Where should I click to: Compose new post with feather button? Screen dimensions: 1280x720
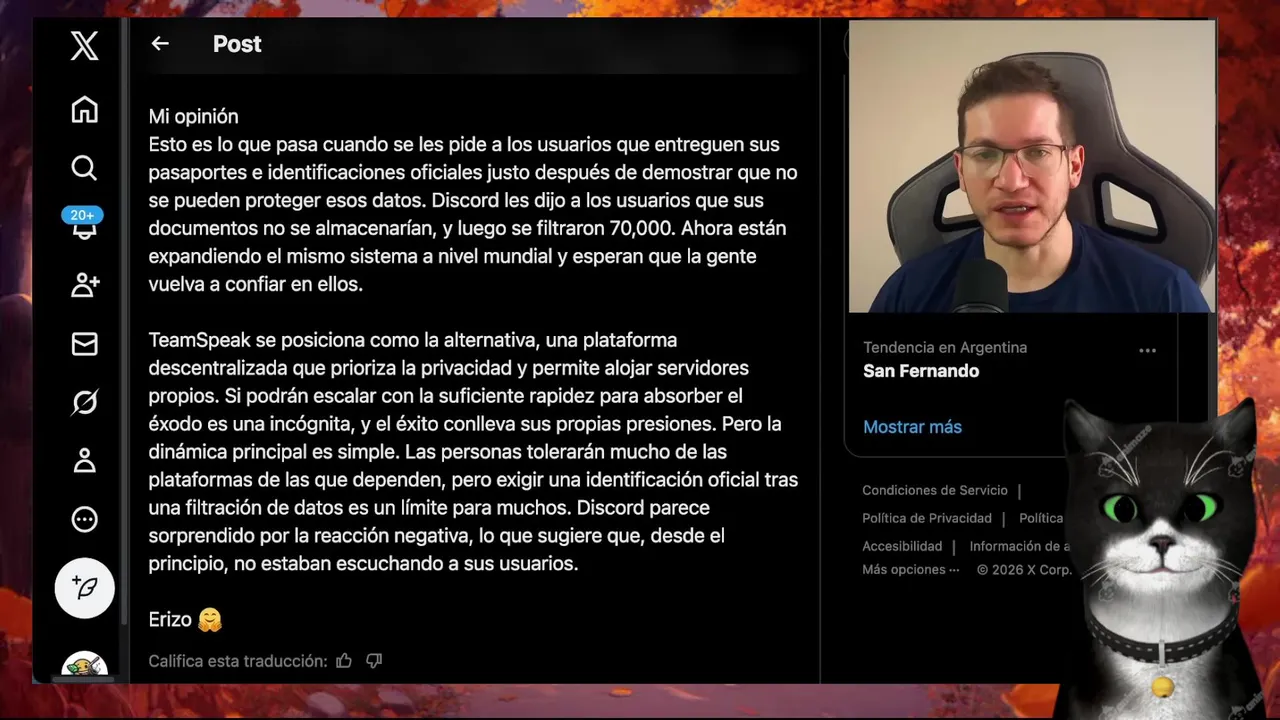coord(85,587)
